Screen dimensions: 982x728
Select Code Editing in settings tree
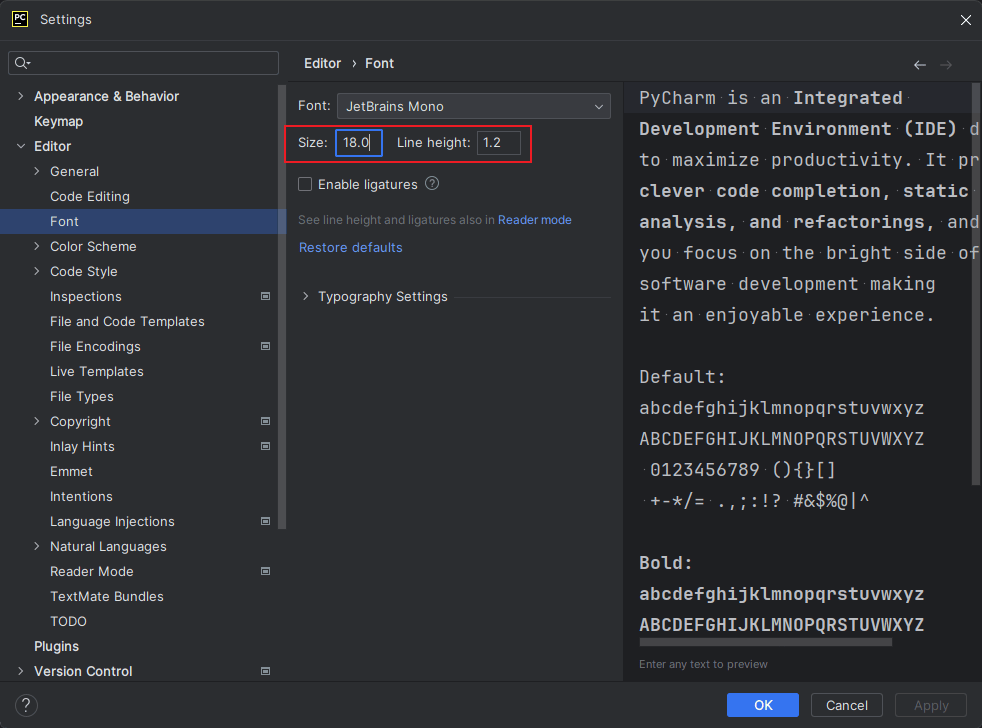90,197
